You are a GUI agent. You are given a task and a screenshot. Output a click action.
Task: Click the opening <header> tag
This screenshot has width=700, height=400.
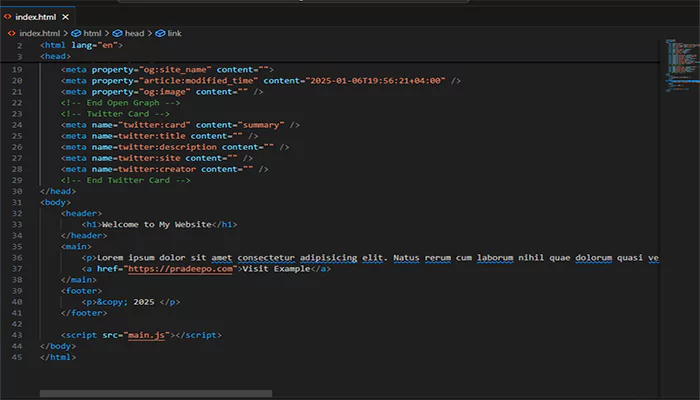coord(81,213)
